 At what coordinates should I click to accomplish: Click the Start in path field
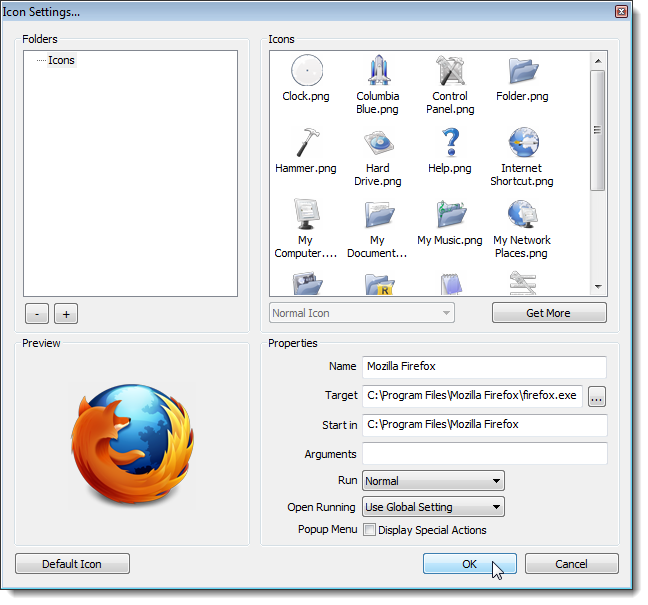pyautogui.click(x=484, y=425)
